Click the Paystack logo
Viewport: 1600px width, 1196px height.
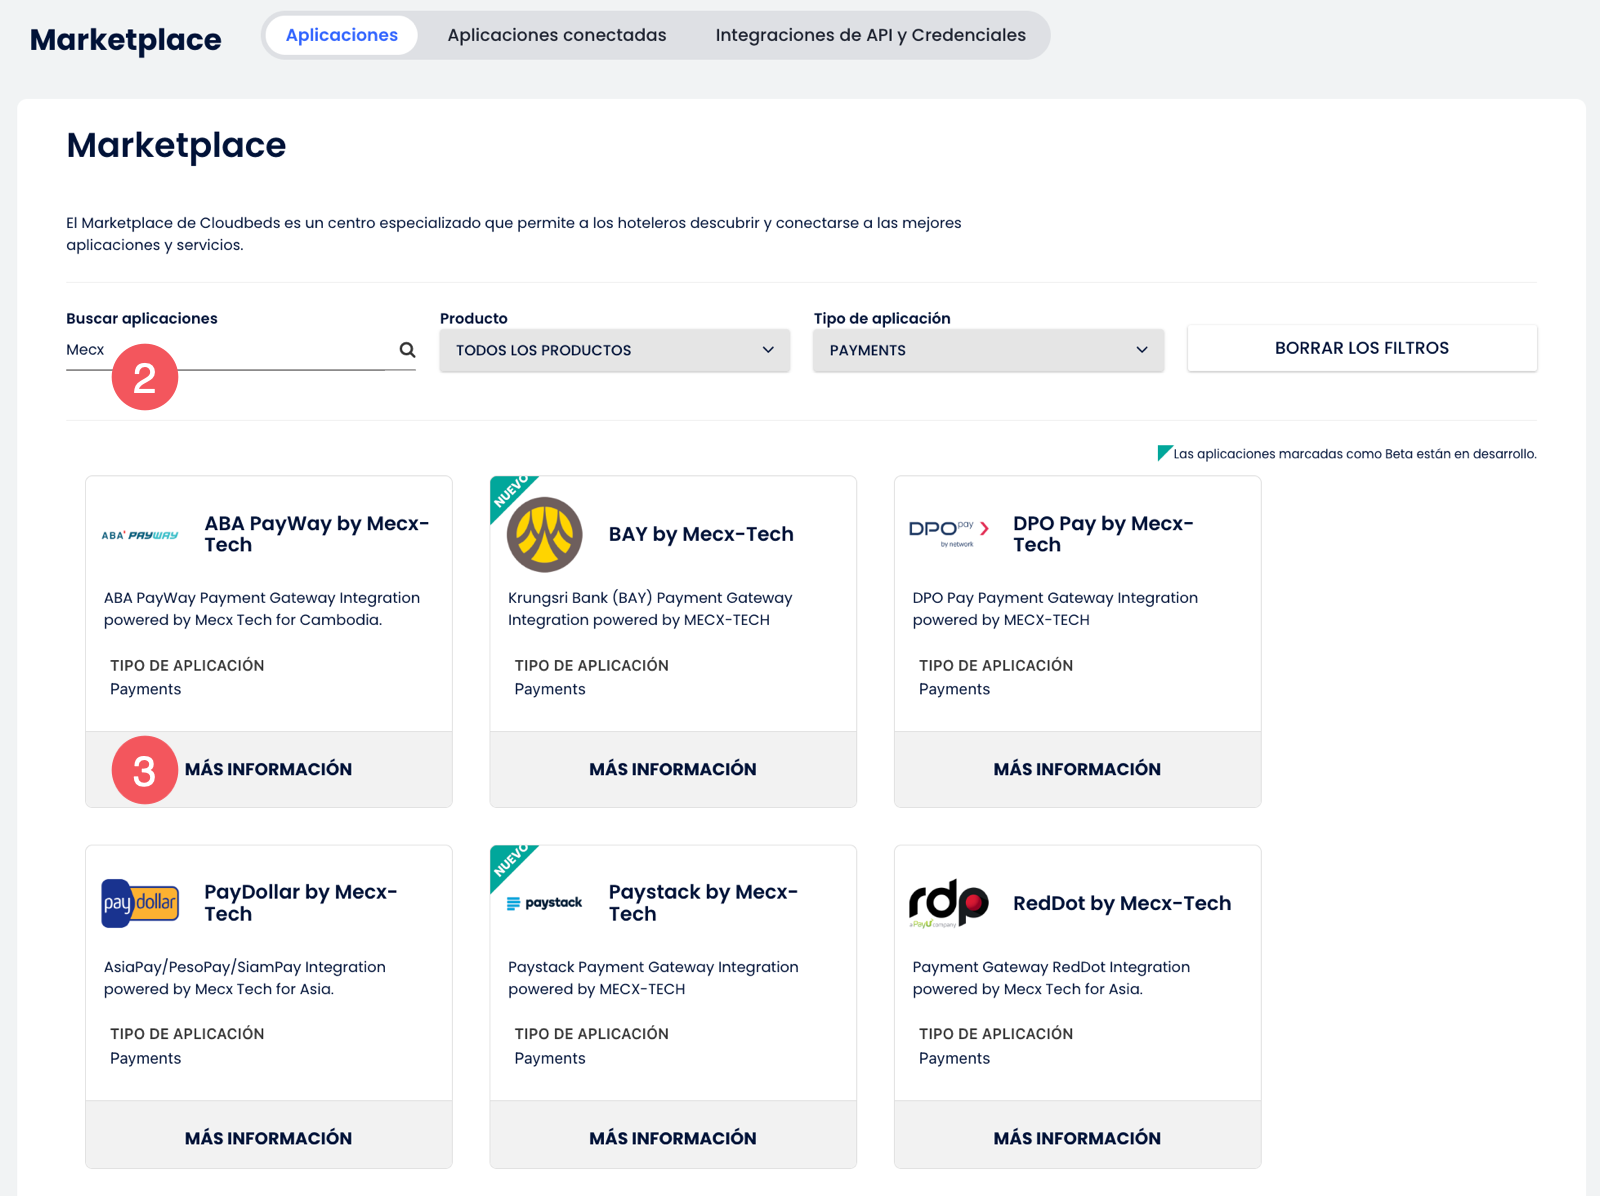[x=544, y=903]
